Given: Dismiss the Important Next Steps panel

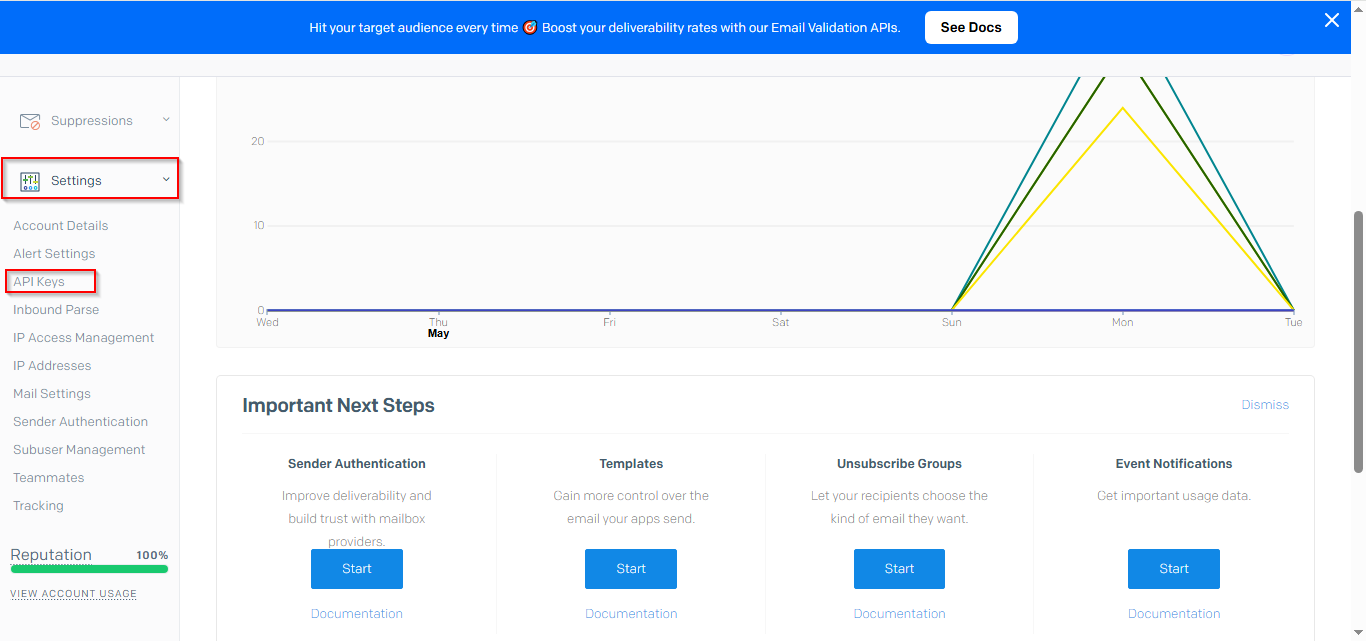Looking at the screenshot, I should tap(1265, 405).
